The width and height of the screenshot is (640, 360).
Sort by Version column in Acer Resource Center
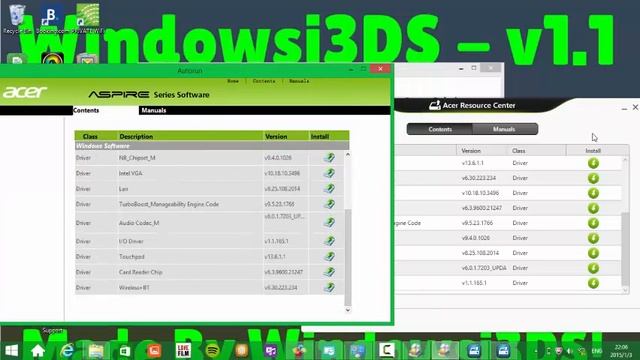click(482, 151)
